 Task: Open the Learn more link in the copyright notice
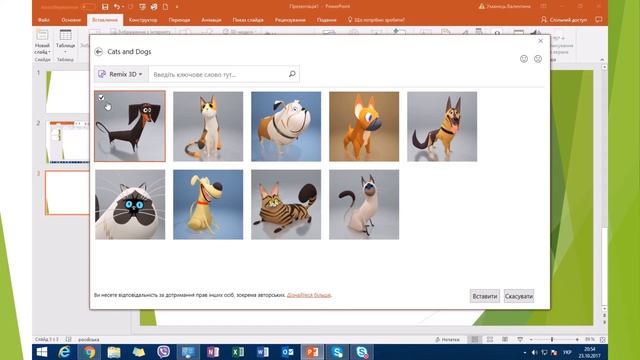[309, 295]
